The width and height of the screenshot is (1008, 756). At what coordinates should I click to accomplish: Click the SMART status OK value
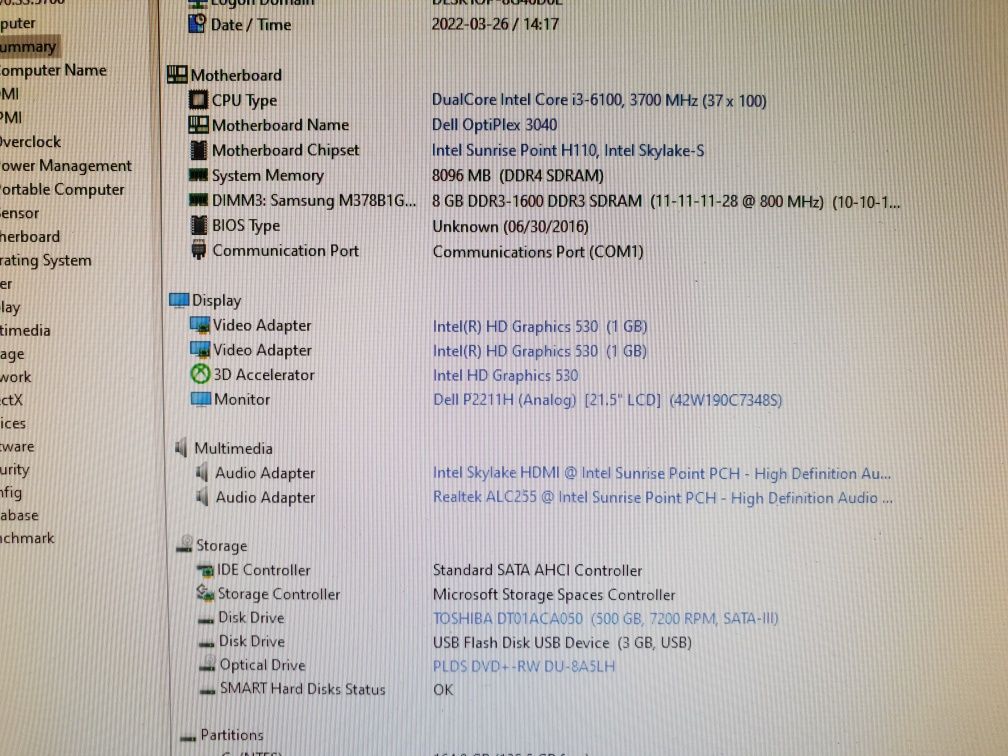tap(443, 690)
